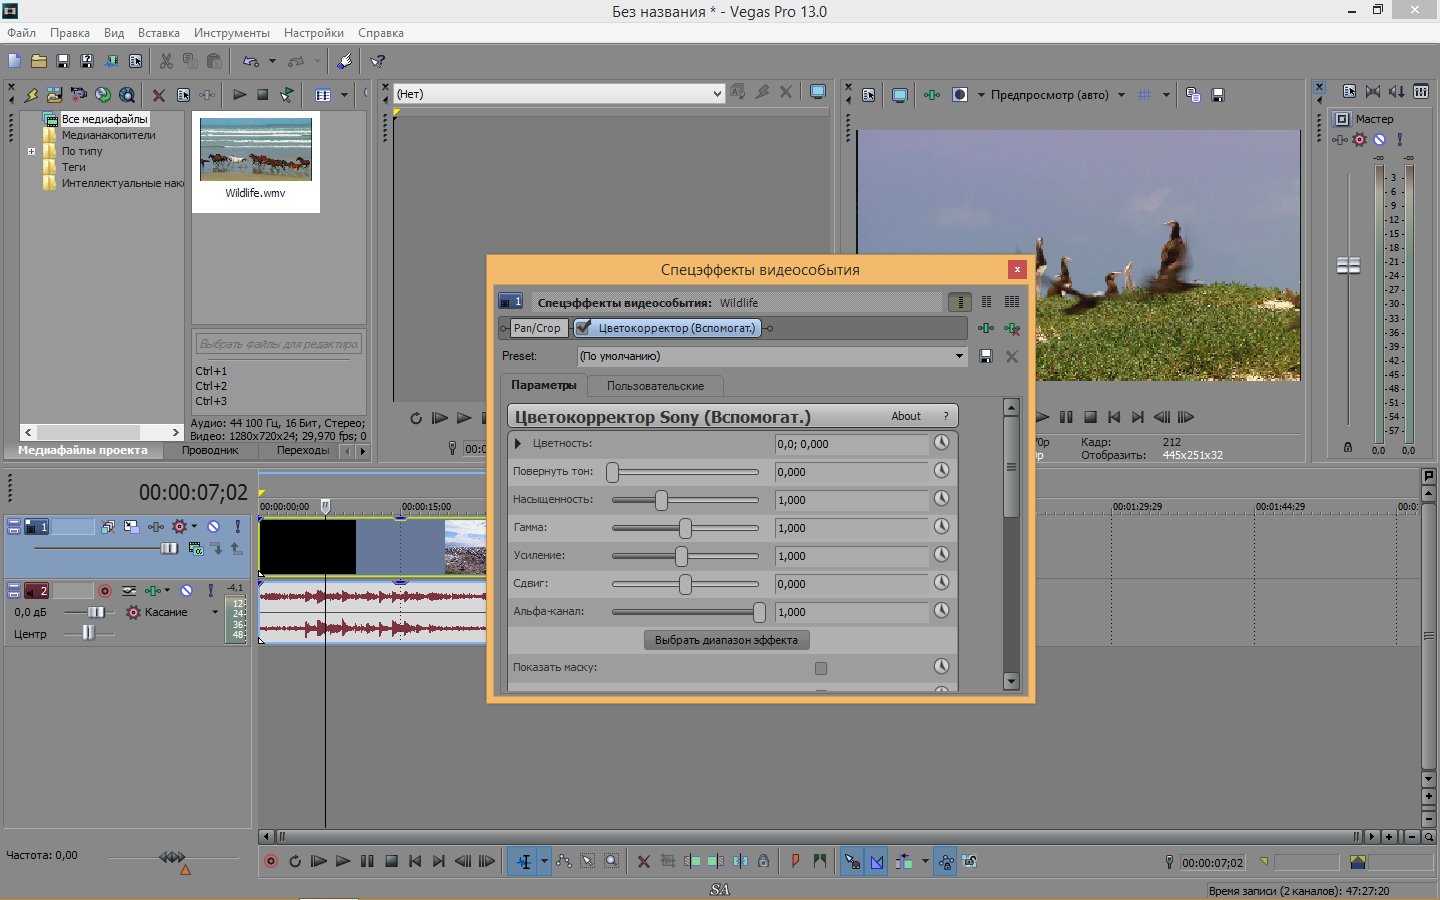This screenshot has height=900, width=1440.
Task: Open the Настройки menu
Action: 314,33
